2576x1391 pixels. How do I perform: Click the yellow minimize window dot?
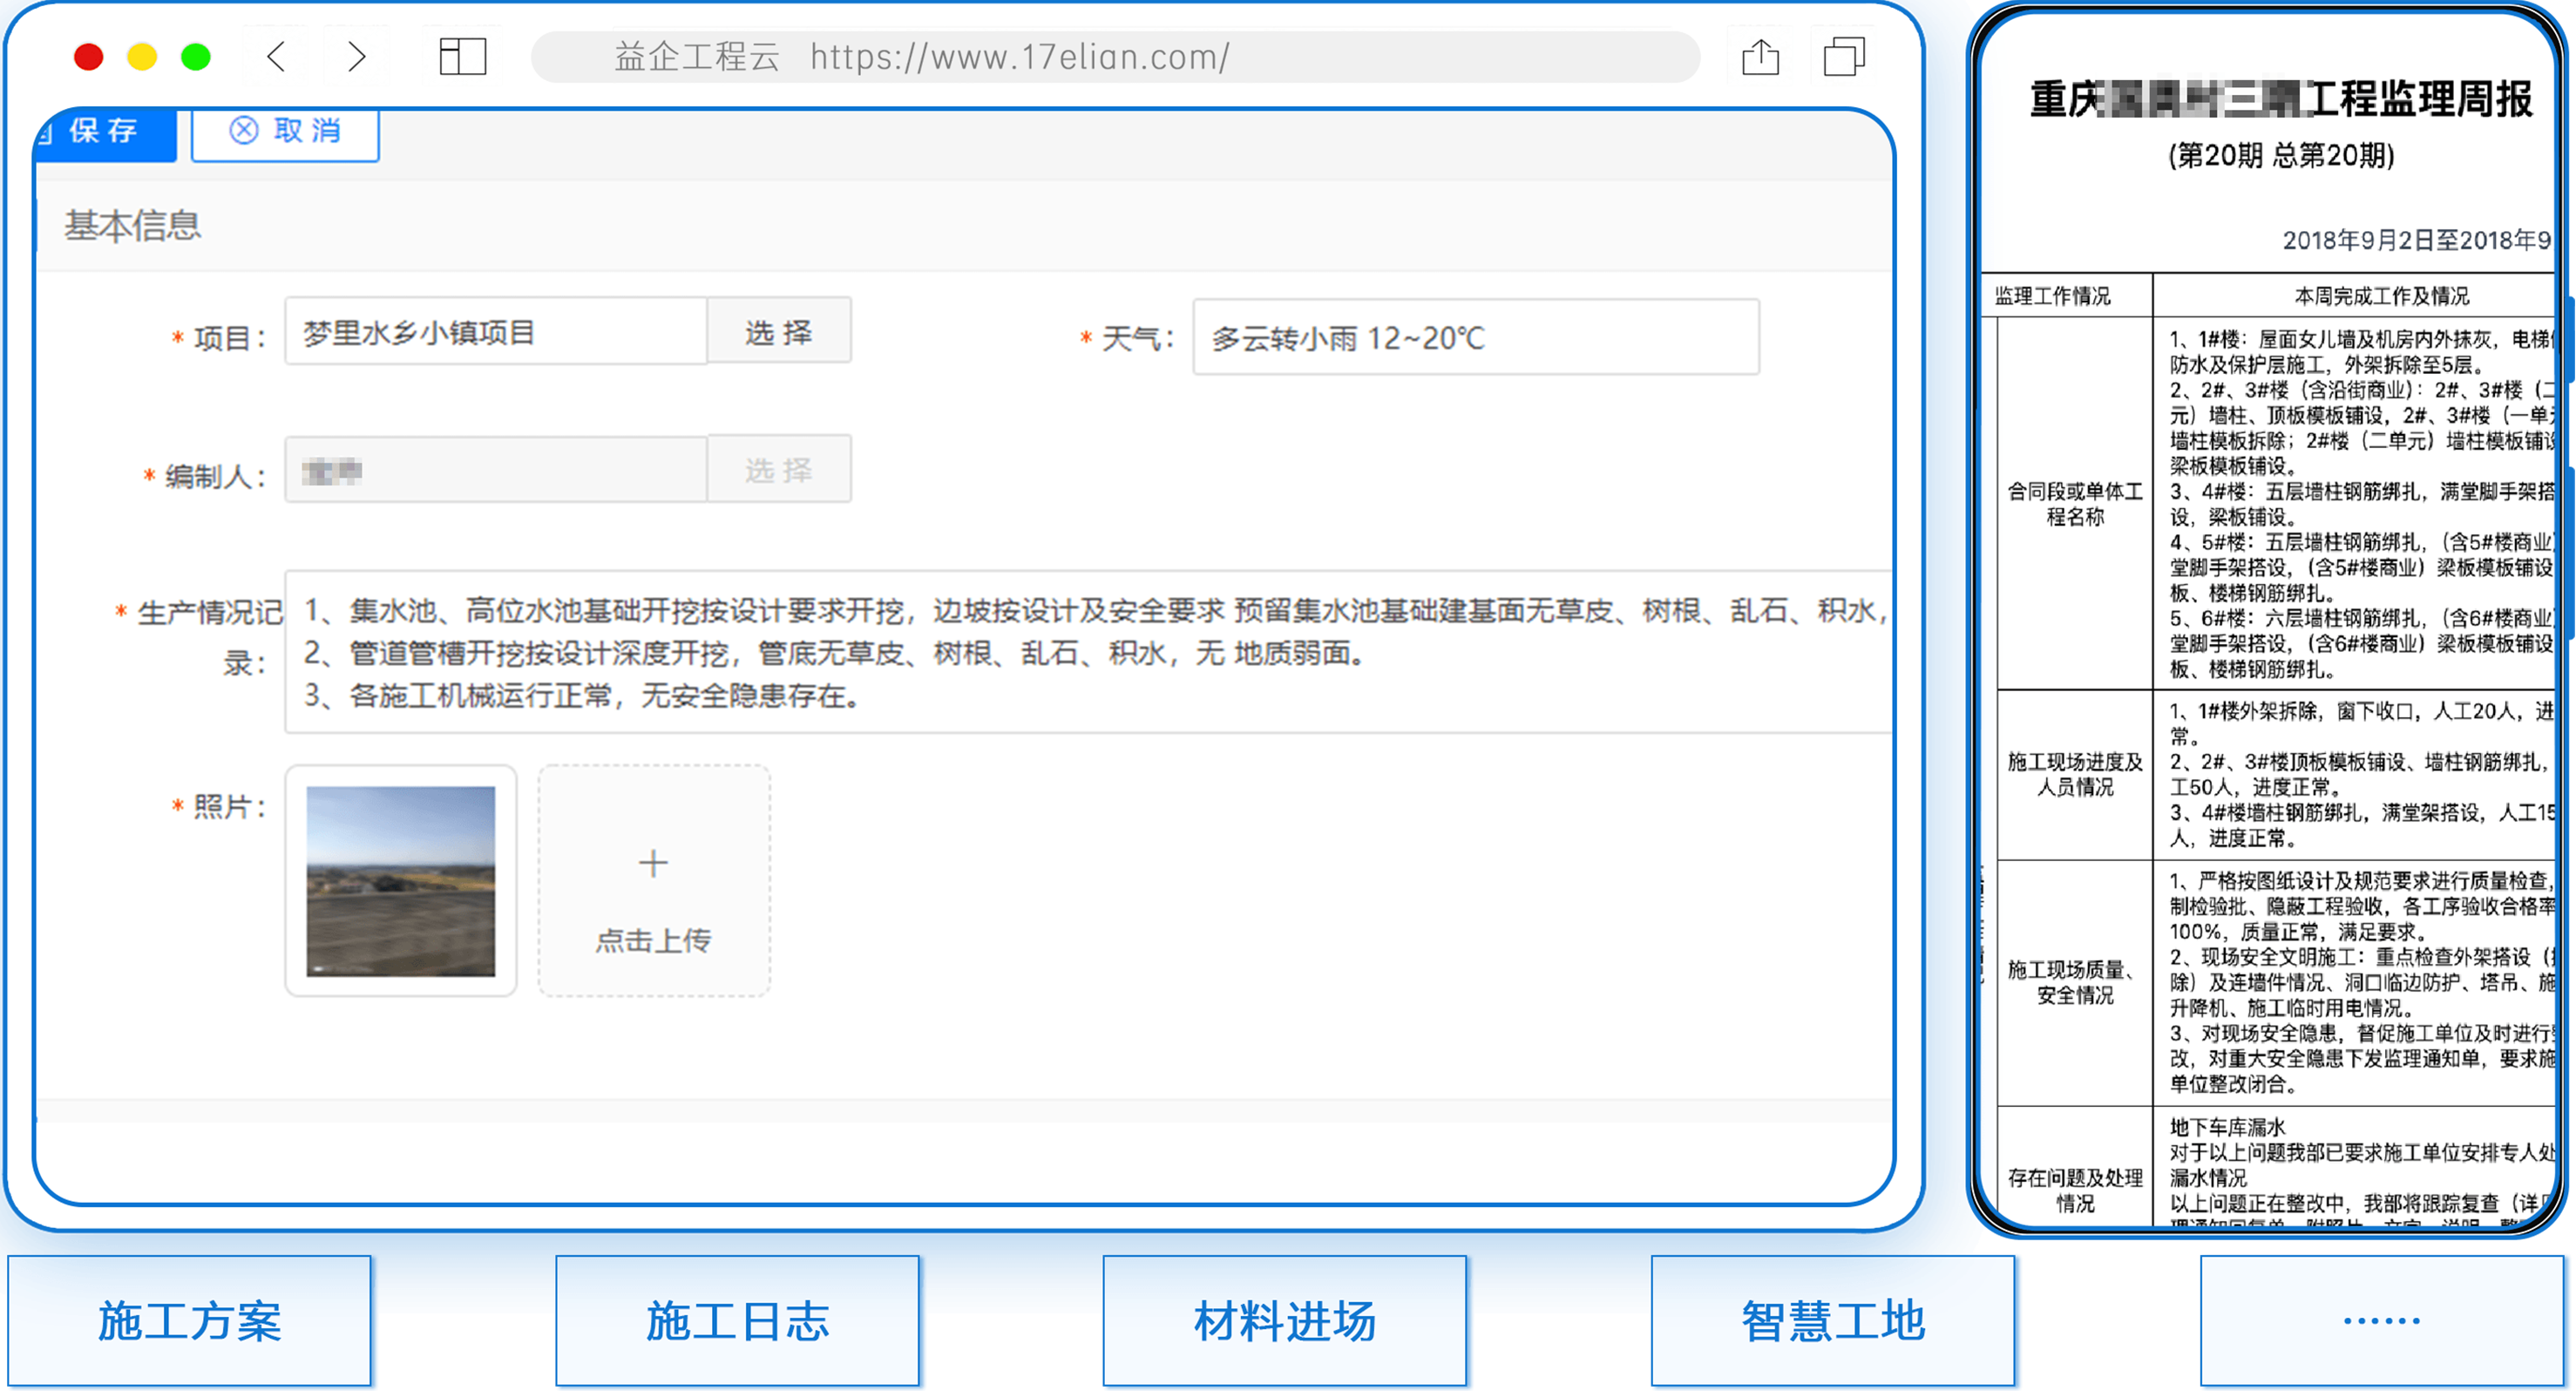[x=142, y=56]
